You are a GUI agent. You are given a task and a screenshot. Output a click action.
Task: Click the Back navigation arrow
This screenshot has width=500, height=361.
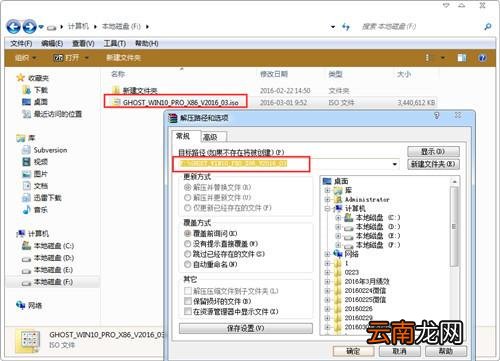tap(13, 27)
